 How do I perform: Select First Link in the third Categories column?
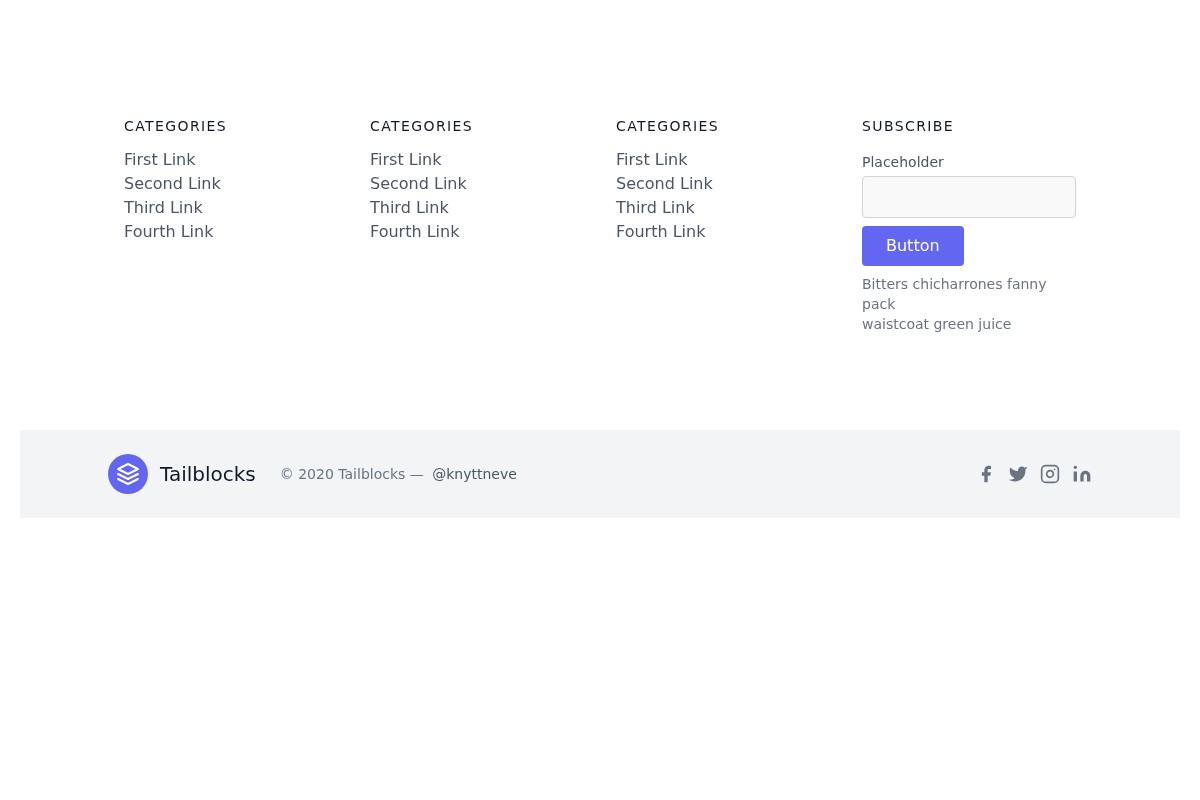(x=651, y=159)
